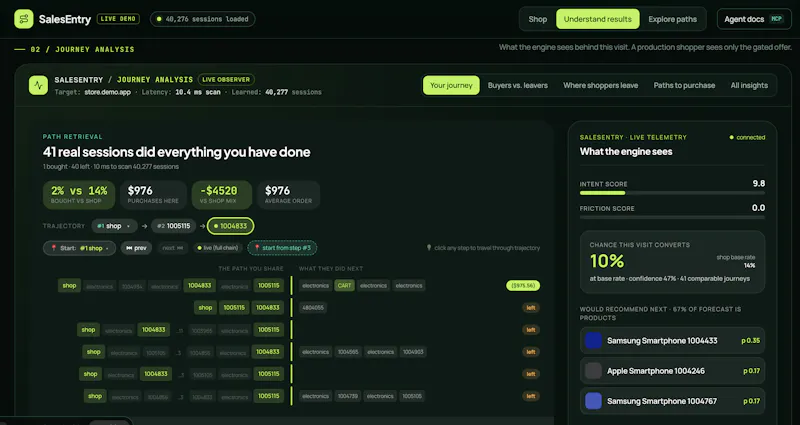
Task: Click the 2% vs 14% stat card
Action: coord(79,194)
